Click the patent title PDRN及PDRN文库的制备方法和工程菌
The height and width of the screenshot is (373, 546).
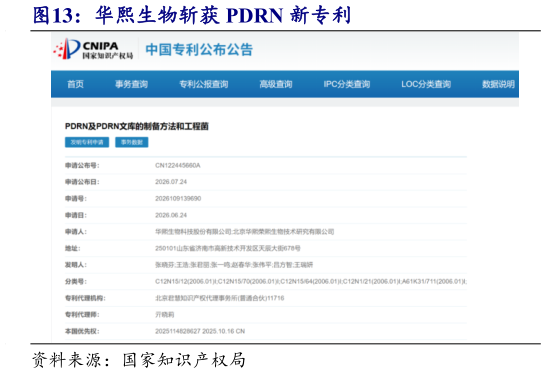tap(136, 126)
